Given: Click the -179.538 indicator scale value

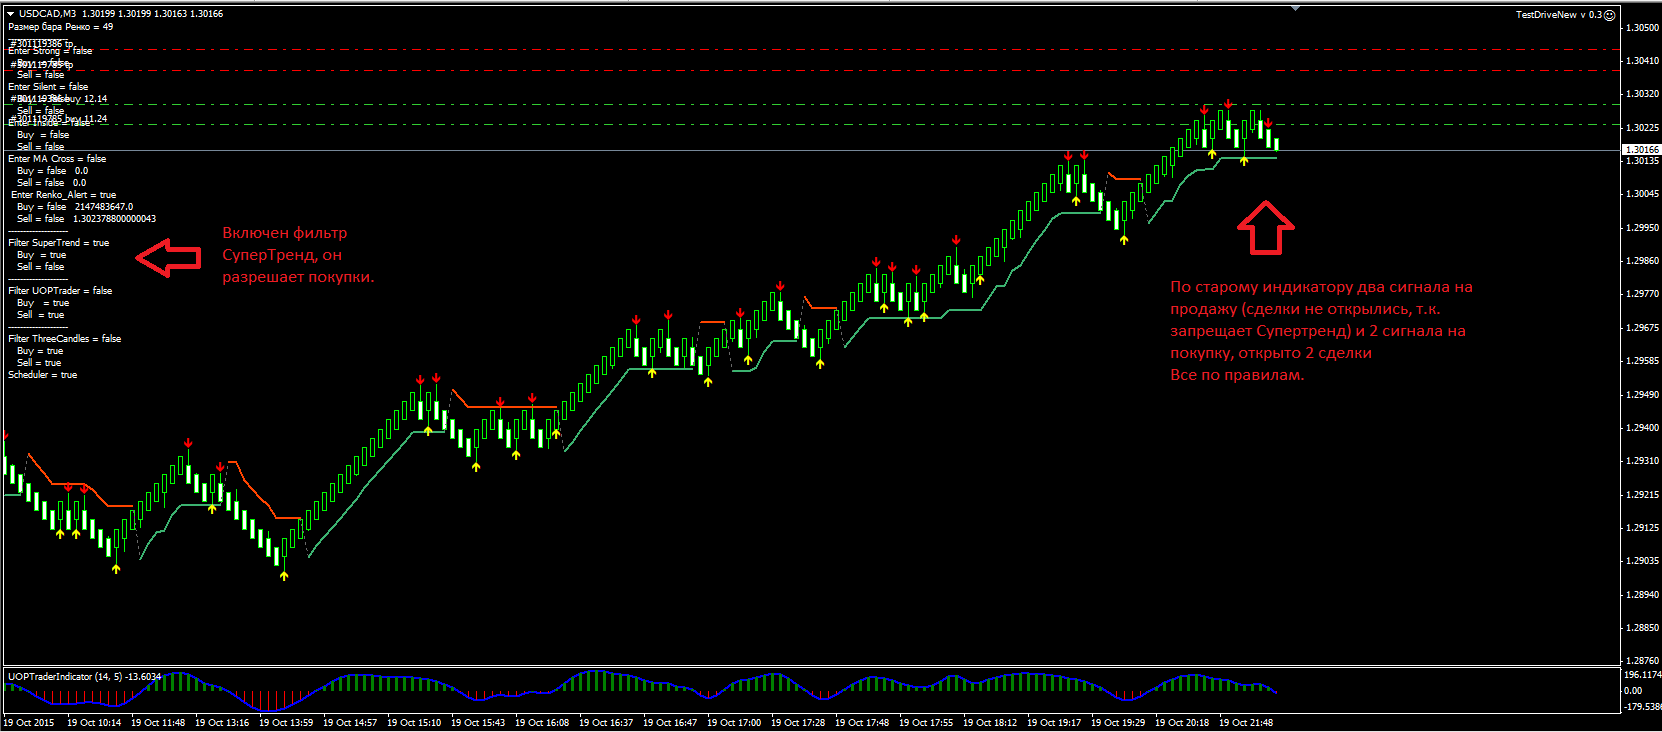Looking at the screenshot, I should [x=1642, y=707].
